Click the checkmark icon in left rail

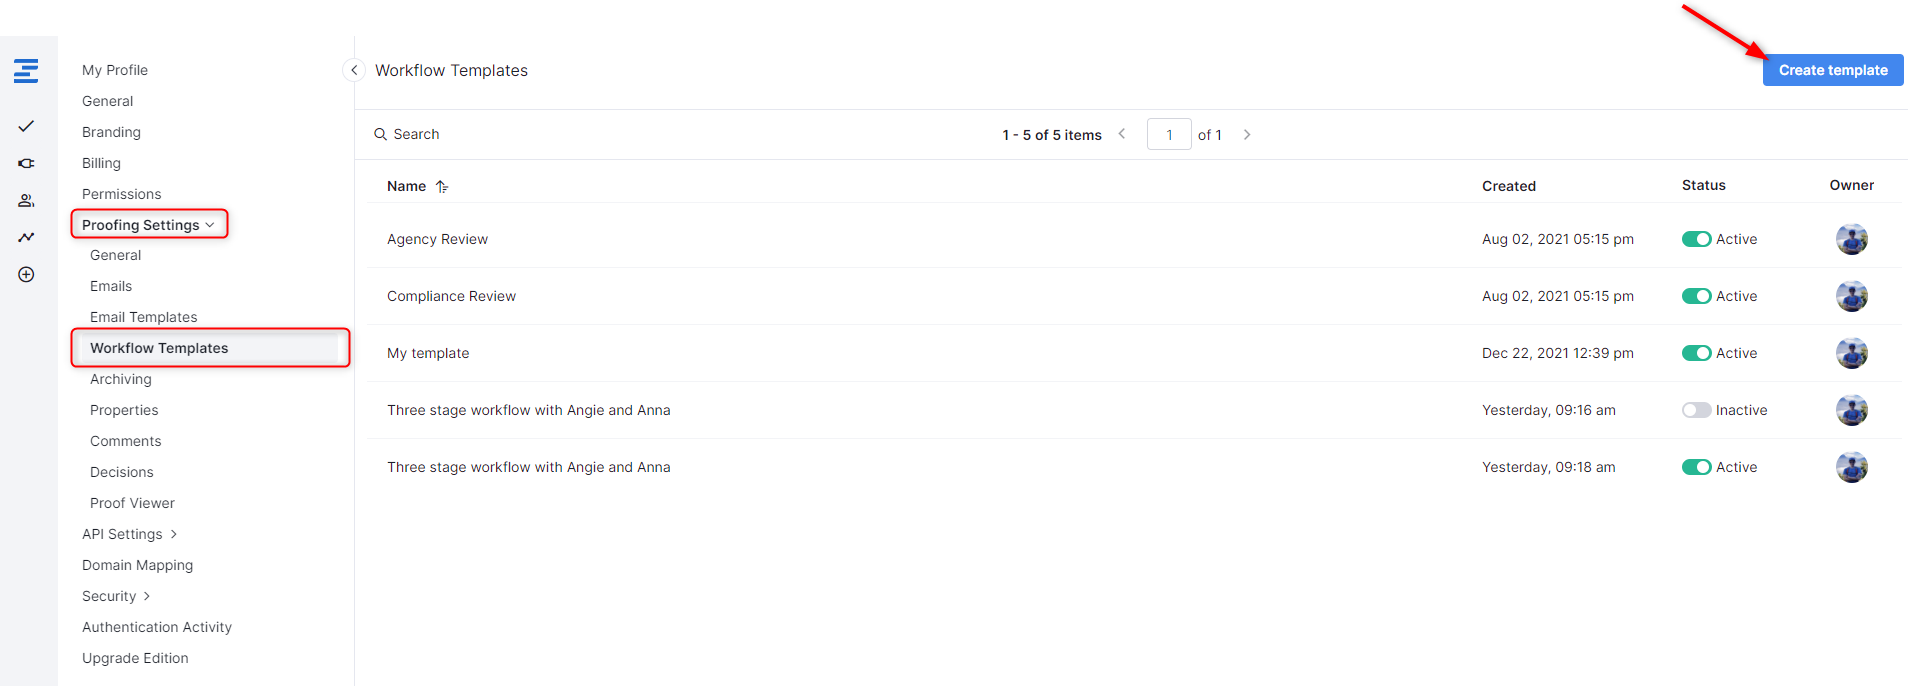26,126
